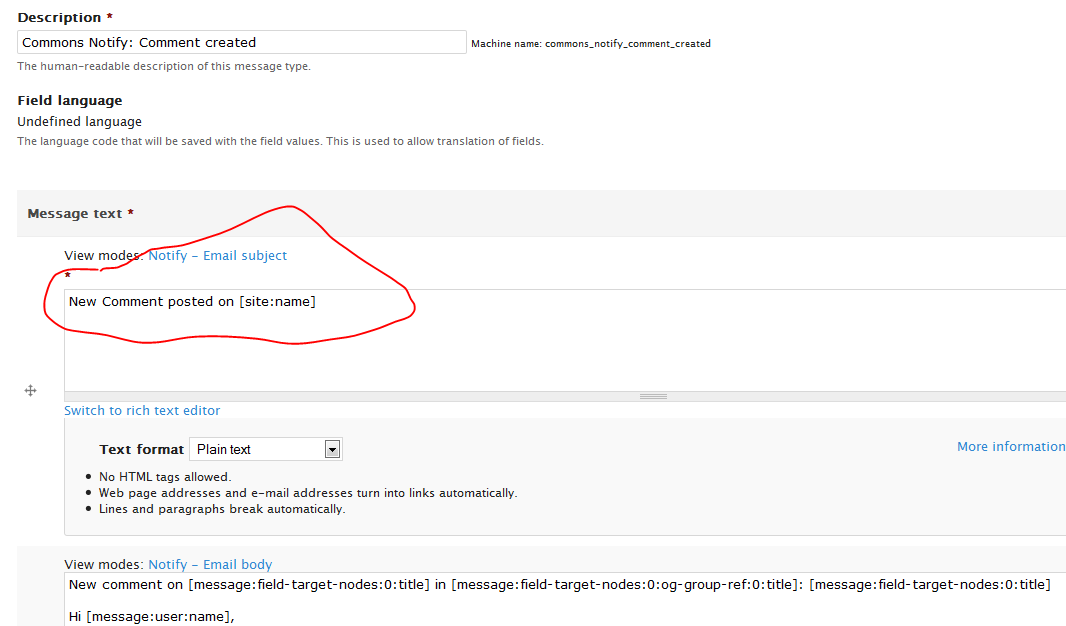
Task: Click the asterisk above the email subject field
Action: [x=68, y=272]
